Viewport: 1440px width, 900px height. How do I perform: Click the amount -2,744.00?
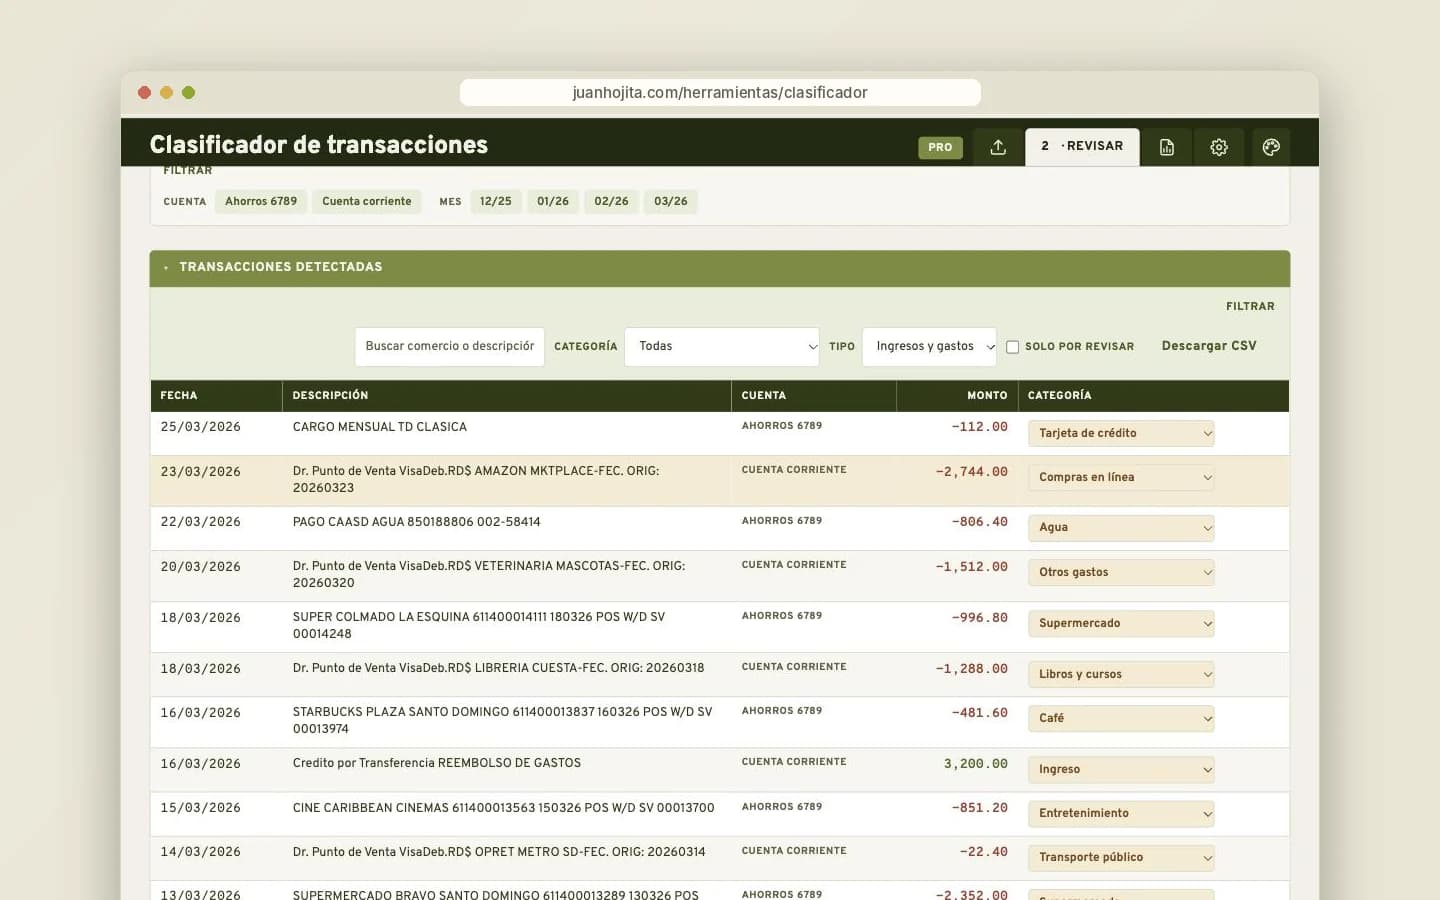click(x=972, y=472)
